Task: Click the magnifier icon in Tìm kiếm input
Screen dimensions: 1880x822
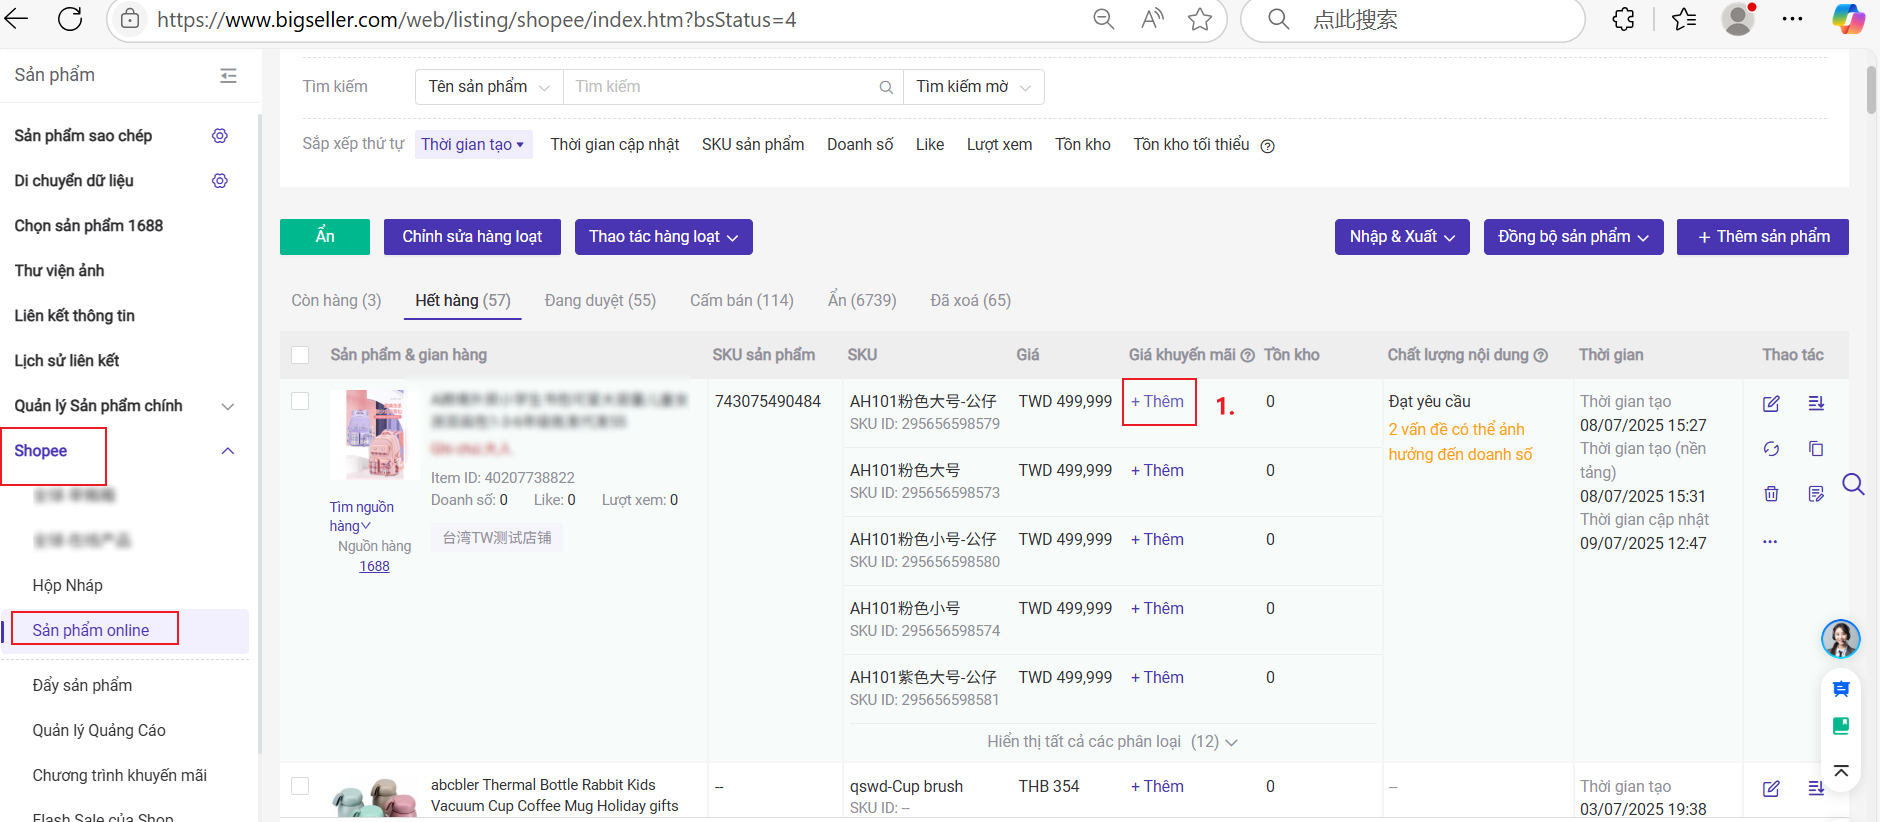Action: [x=886, y=88]
